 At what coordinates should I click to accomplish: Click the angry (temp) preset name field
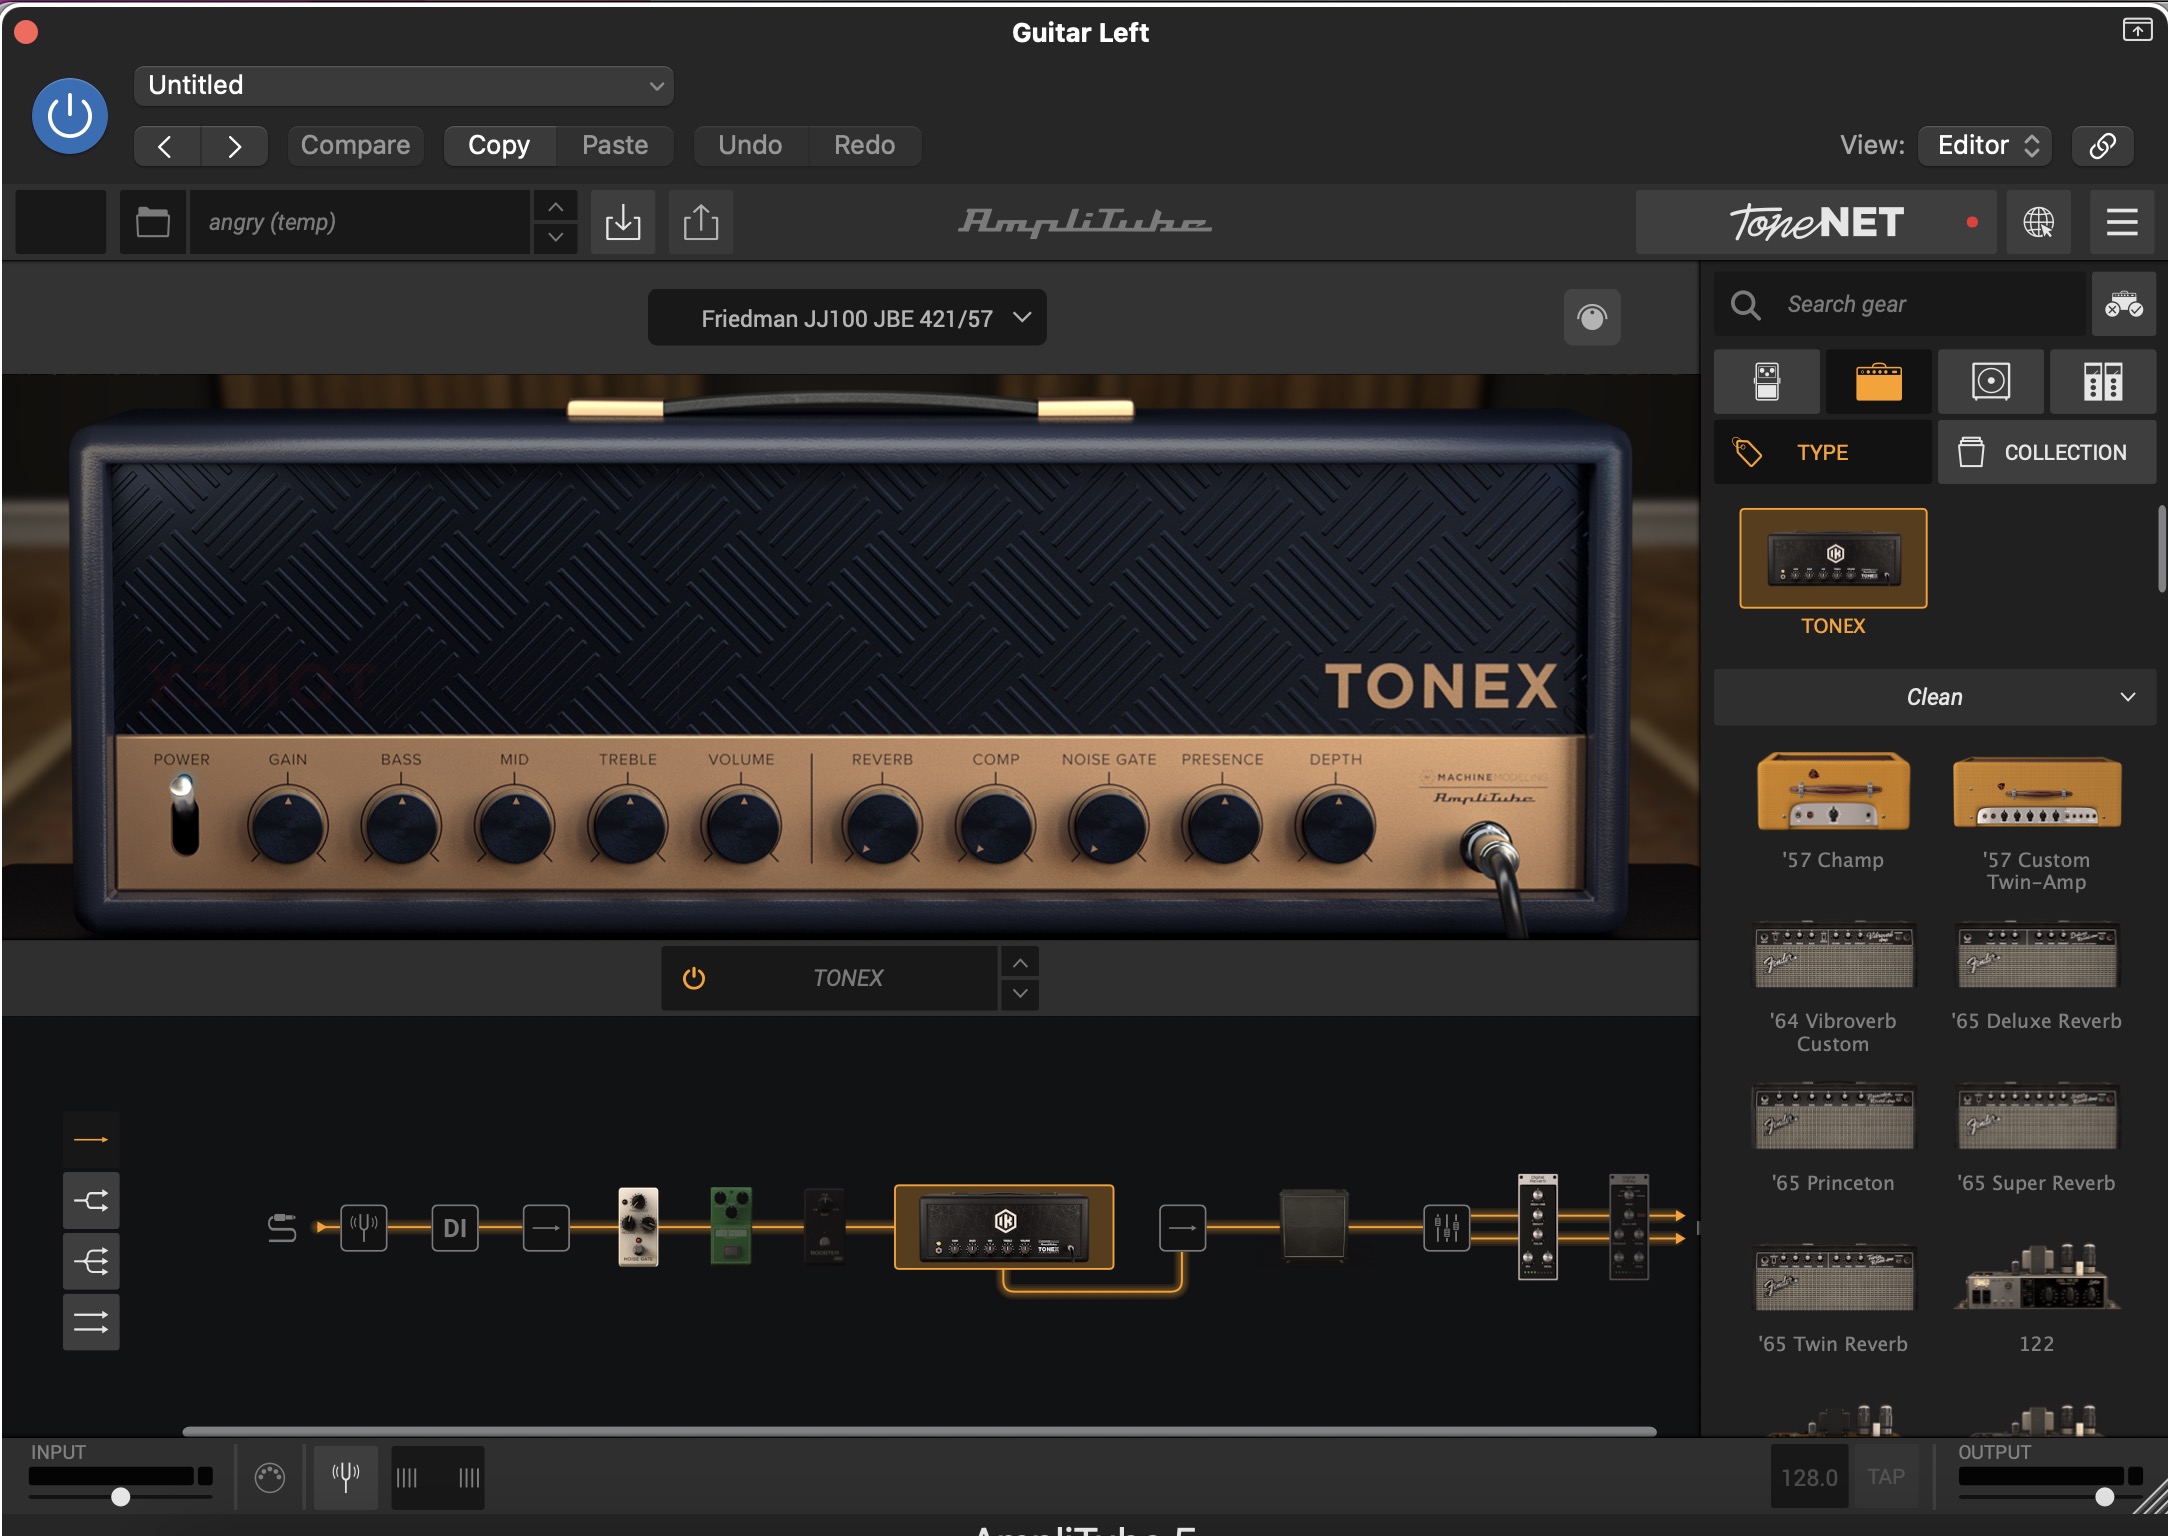[x=360, y=222]
